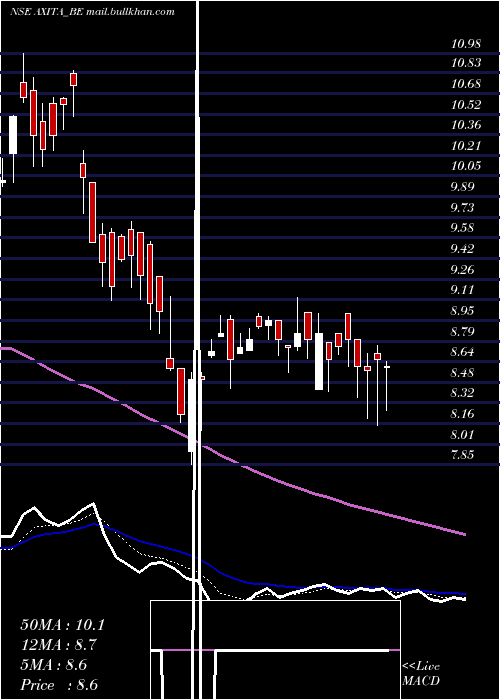Click the 5MA : 8.6 readout
This screenshot has height=700, width=500.
[54, 665]
